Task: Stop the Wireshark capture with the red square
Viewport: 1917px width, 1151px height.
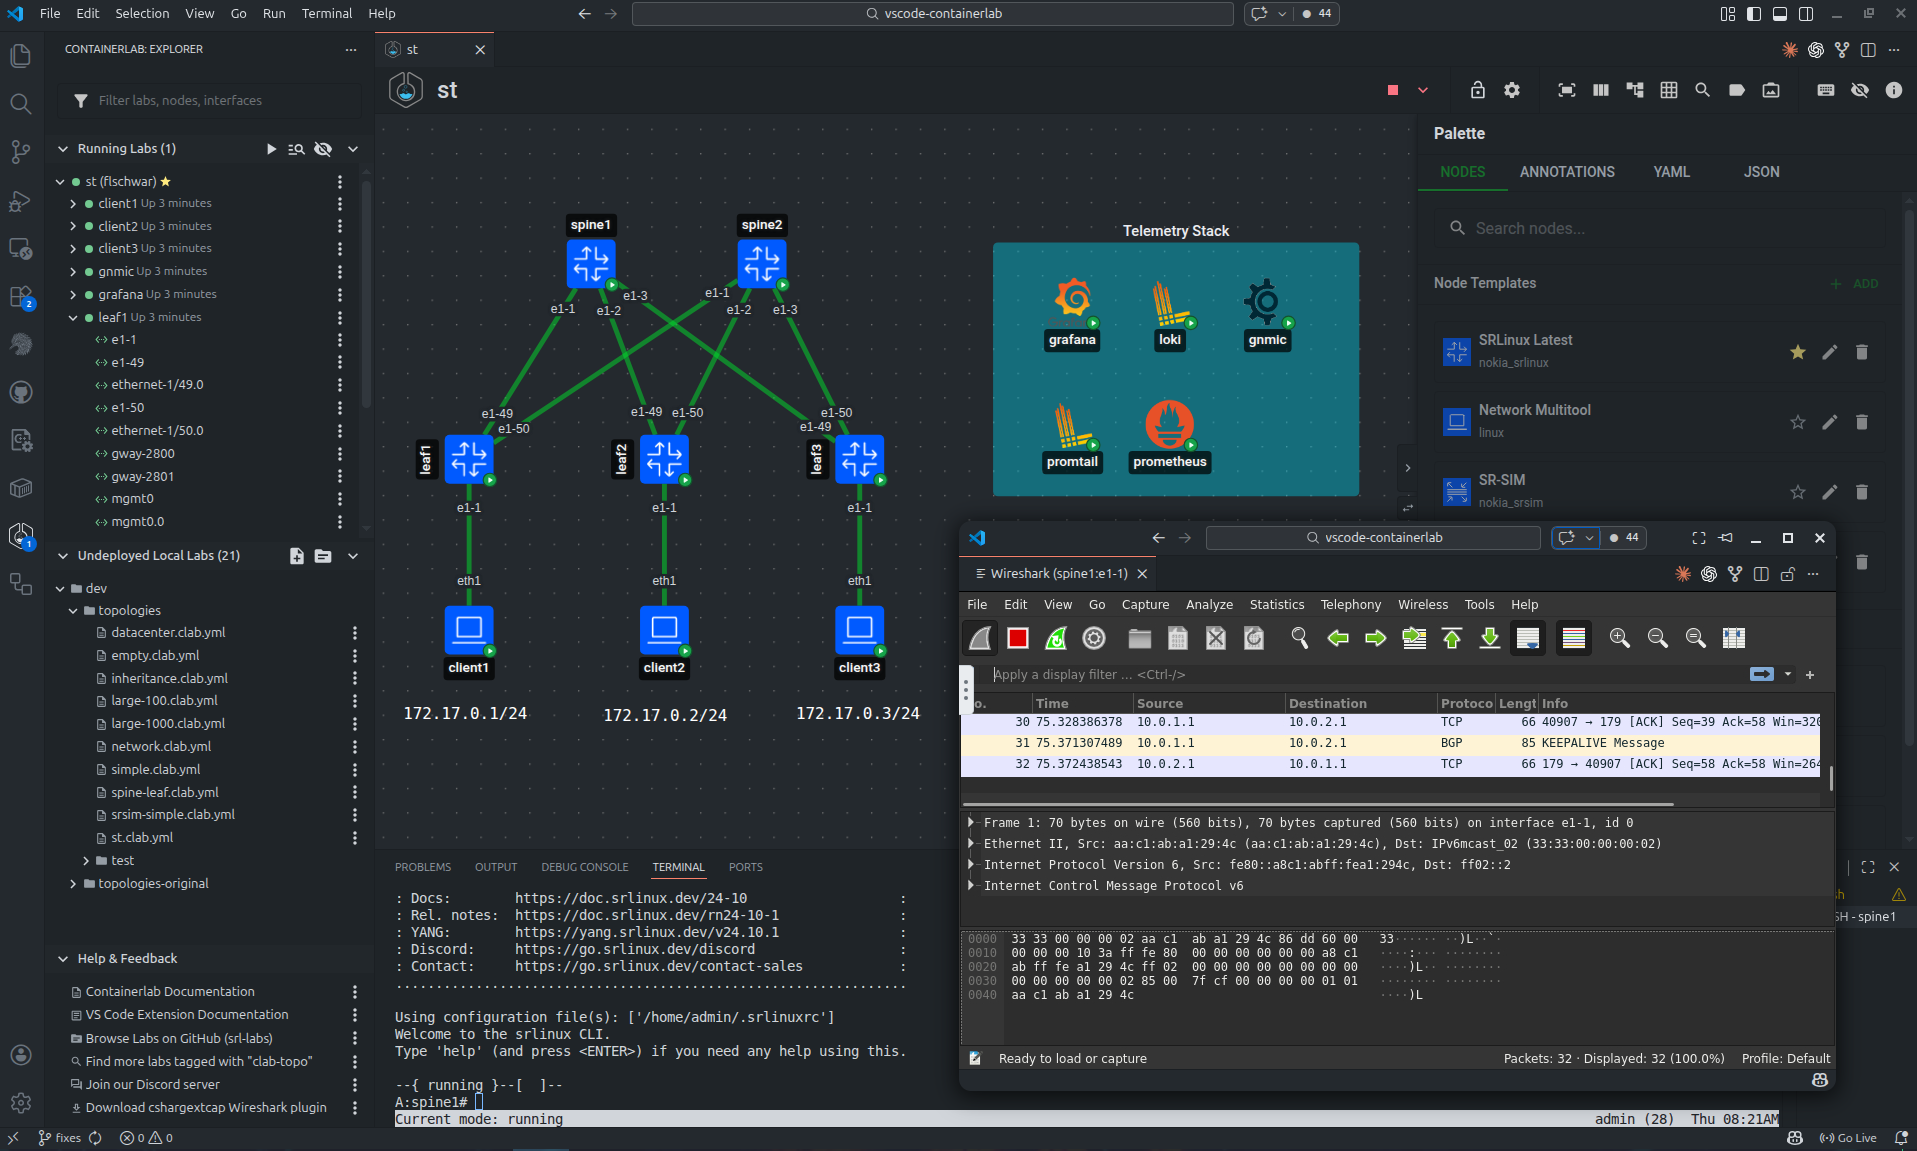Action: click(x=1018, y=638)
